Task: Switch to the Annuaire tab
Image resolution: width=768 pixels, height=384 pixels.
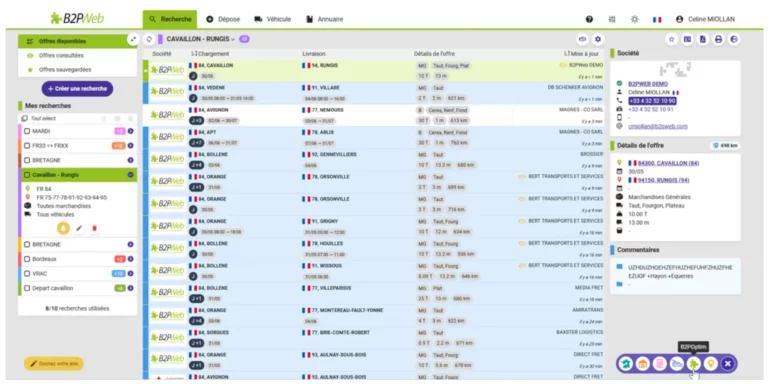Action: [324, 20]
